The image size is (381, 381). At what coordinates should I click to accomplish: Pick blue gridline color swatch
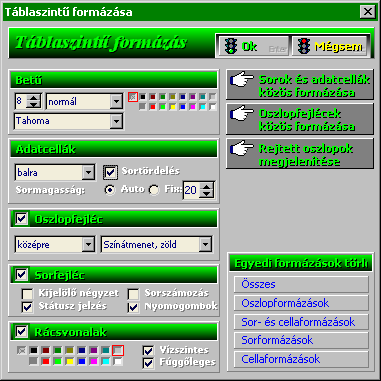coord(82,361)
